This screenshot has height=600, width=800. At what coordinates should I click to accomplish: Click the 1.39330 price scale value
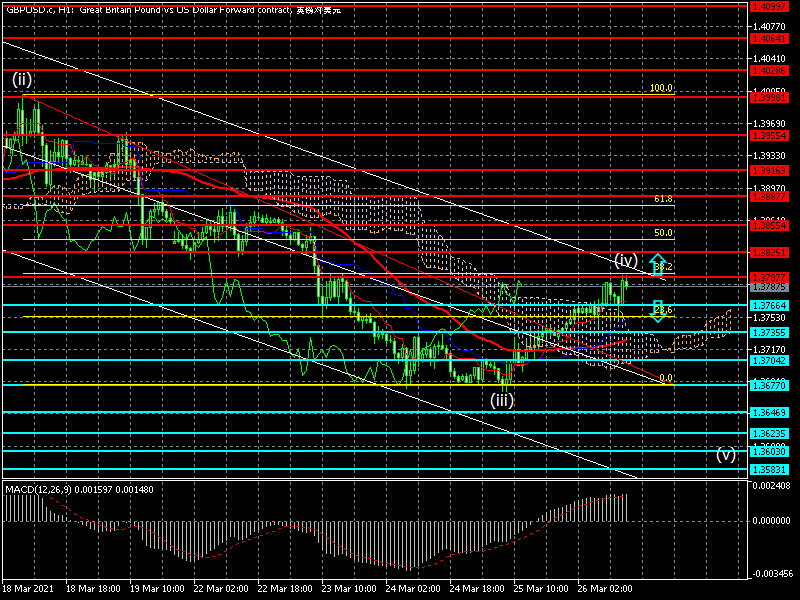769,156
